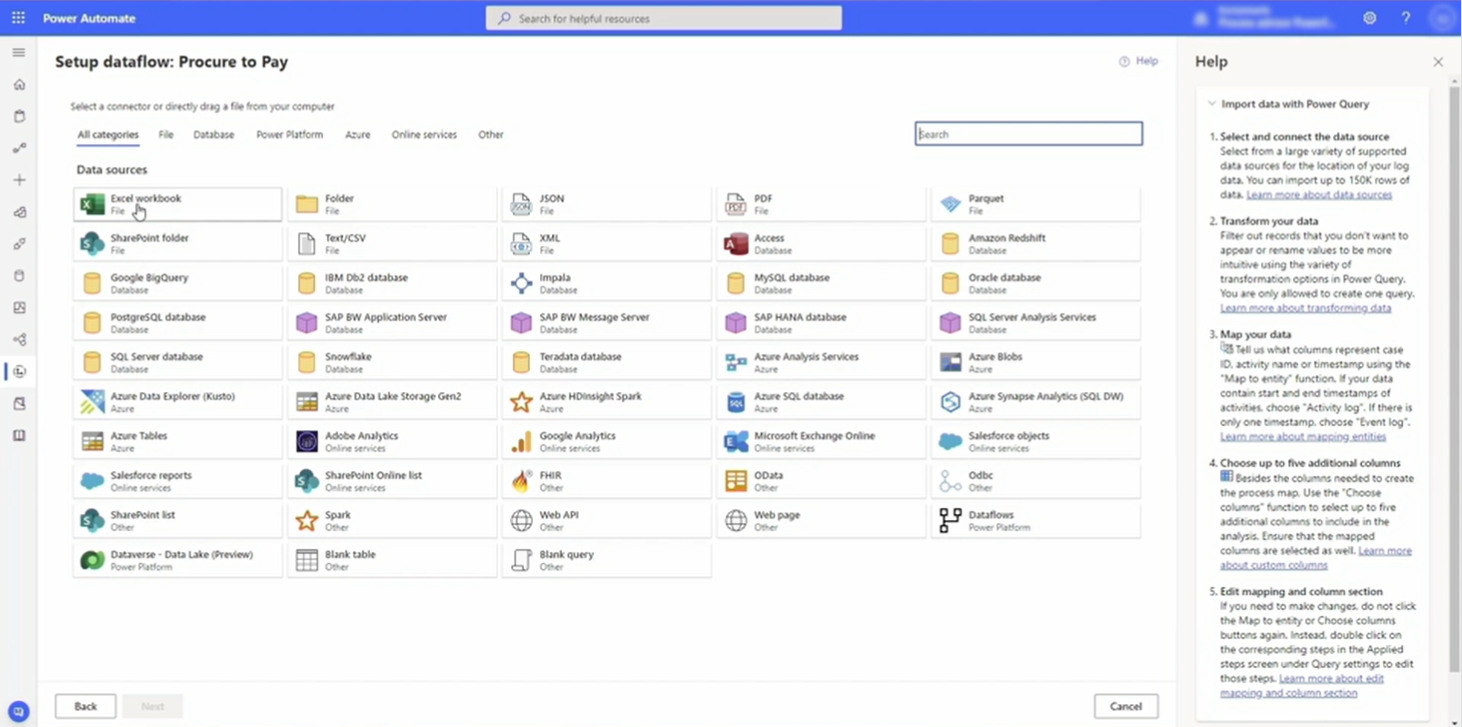Open the 'Learn more about data sources' link

point(1322,194)
